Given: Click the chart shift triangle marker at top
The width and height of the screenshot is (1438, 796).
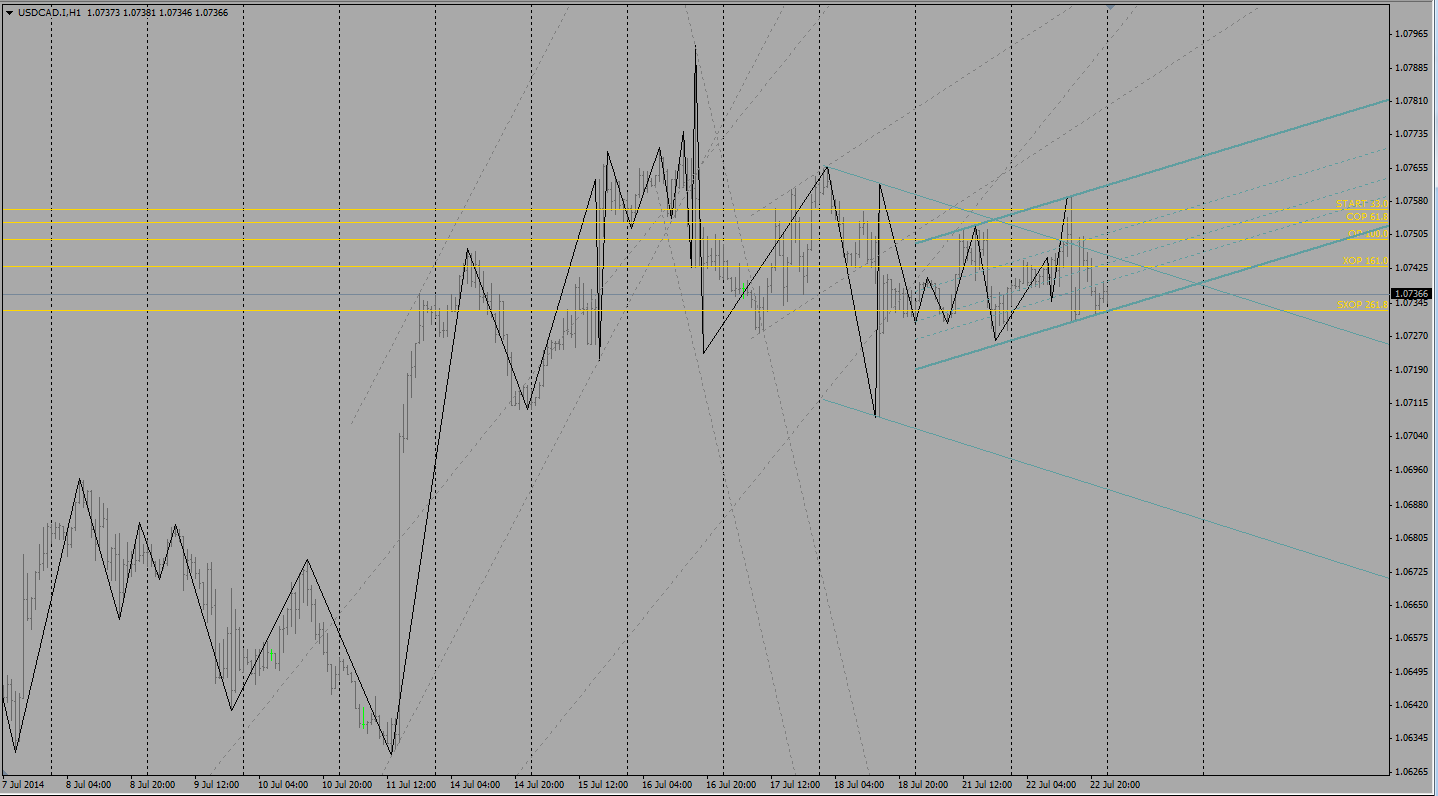Looking at the screenshot, I should pyautogui.click(x=1110, y=6).
